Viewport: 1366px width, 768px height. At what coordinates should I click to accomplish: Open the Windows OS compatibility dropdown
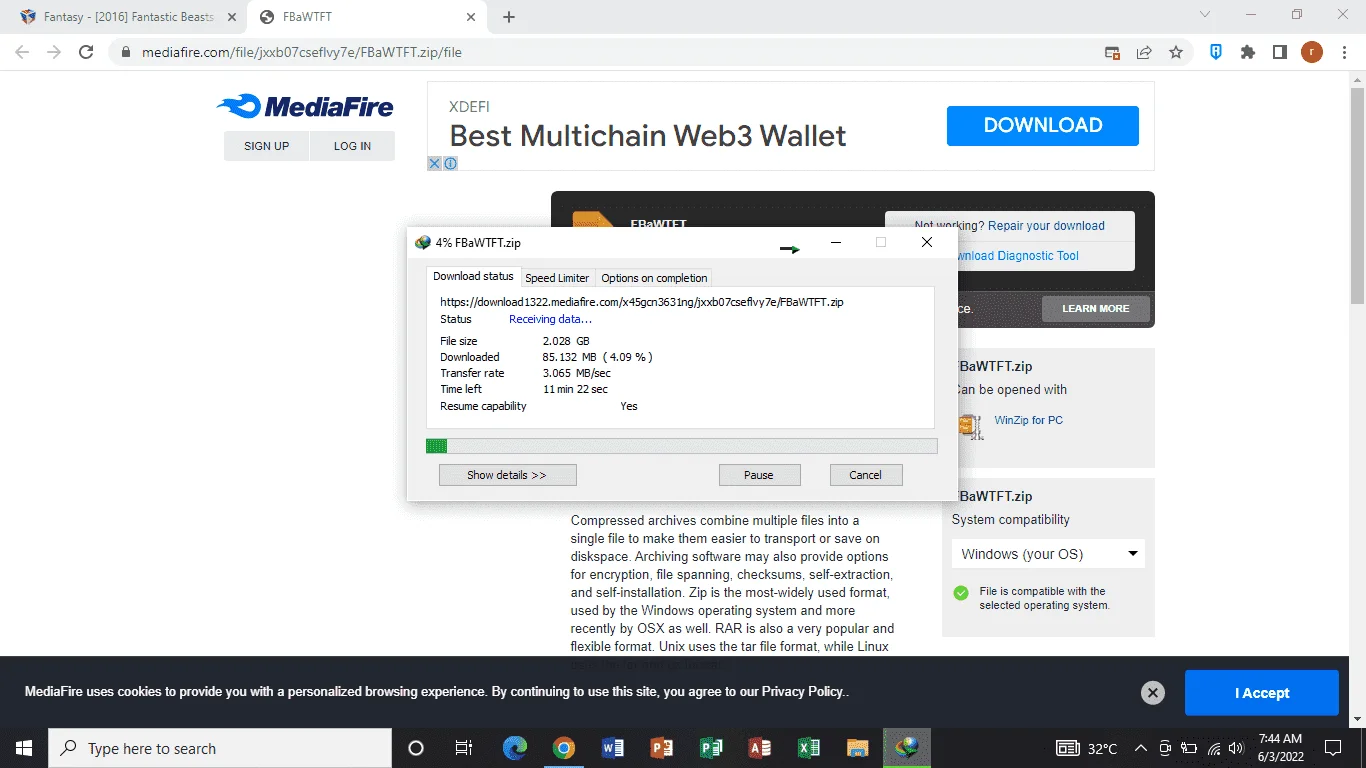coord(1048,554)
